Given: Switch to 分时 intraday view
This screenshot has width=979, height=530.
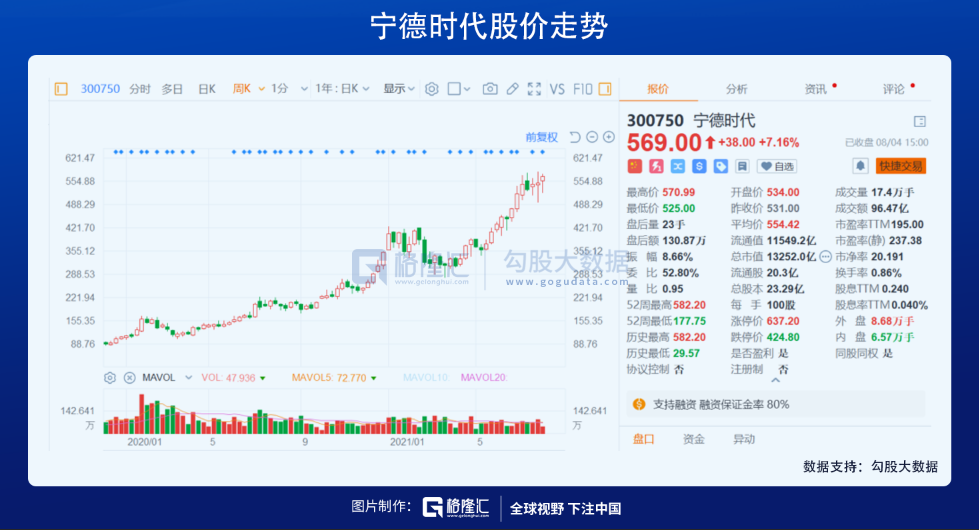Looking at the screenshot, I should 140,89.
